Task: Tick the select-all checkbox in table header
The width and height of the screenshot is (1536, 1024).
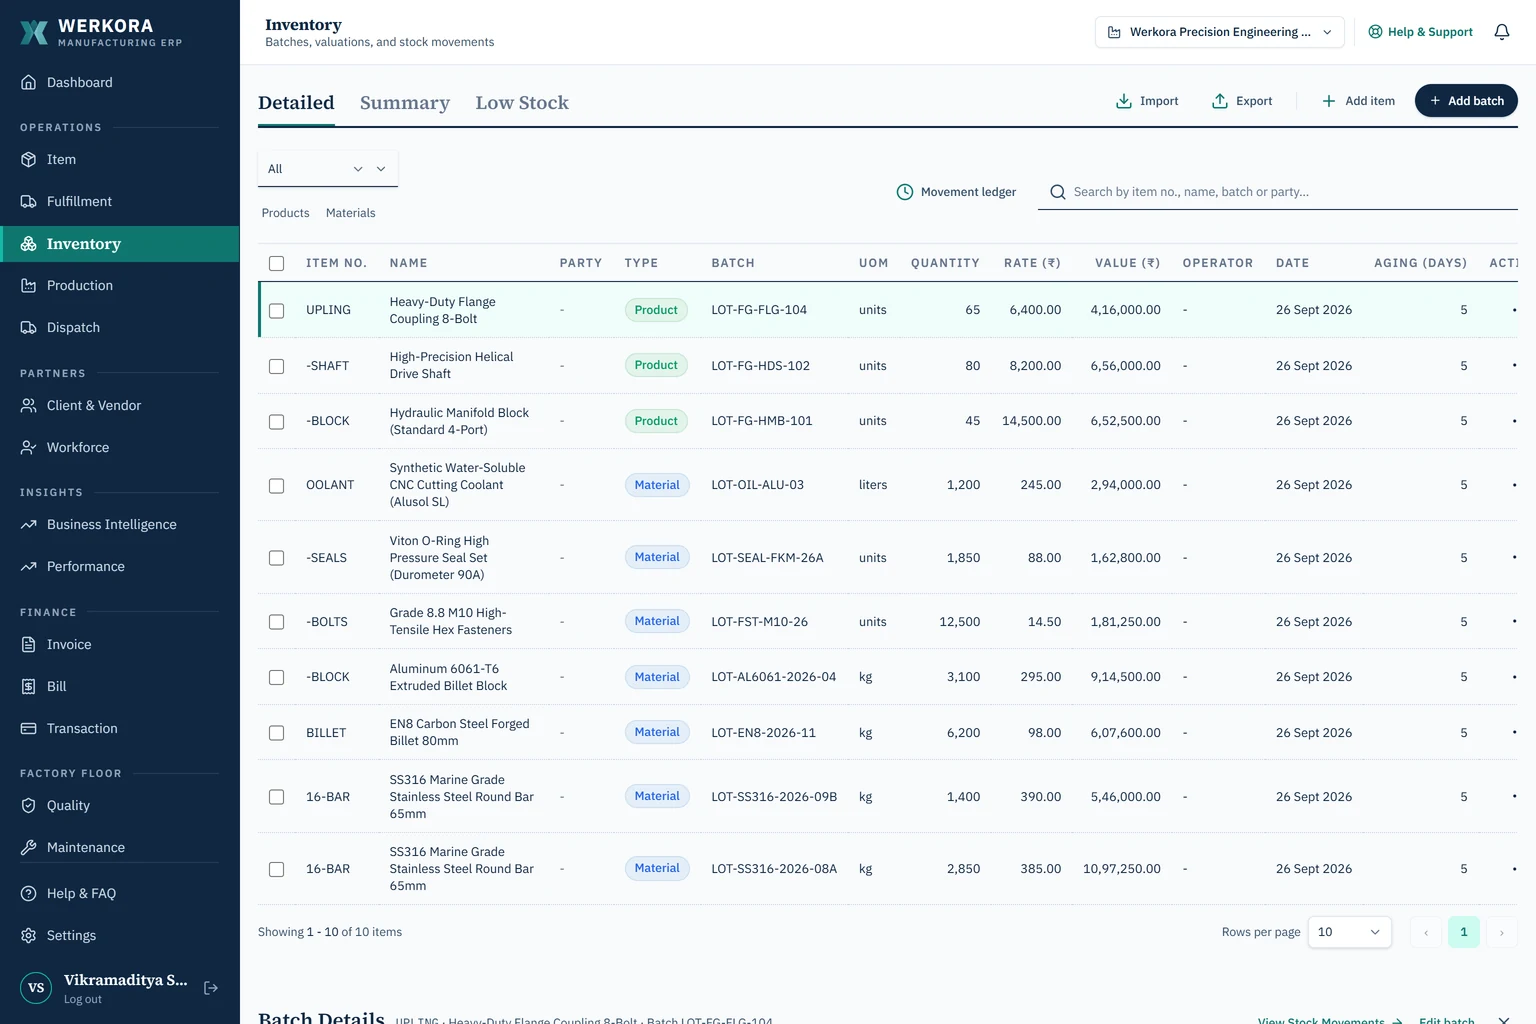Action: [277, 263]
